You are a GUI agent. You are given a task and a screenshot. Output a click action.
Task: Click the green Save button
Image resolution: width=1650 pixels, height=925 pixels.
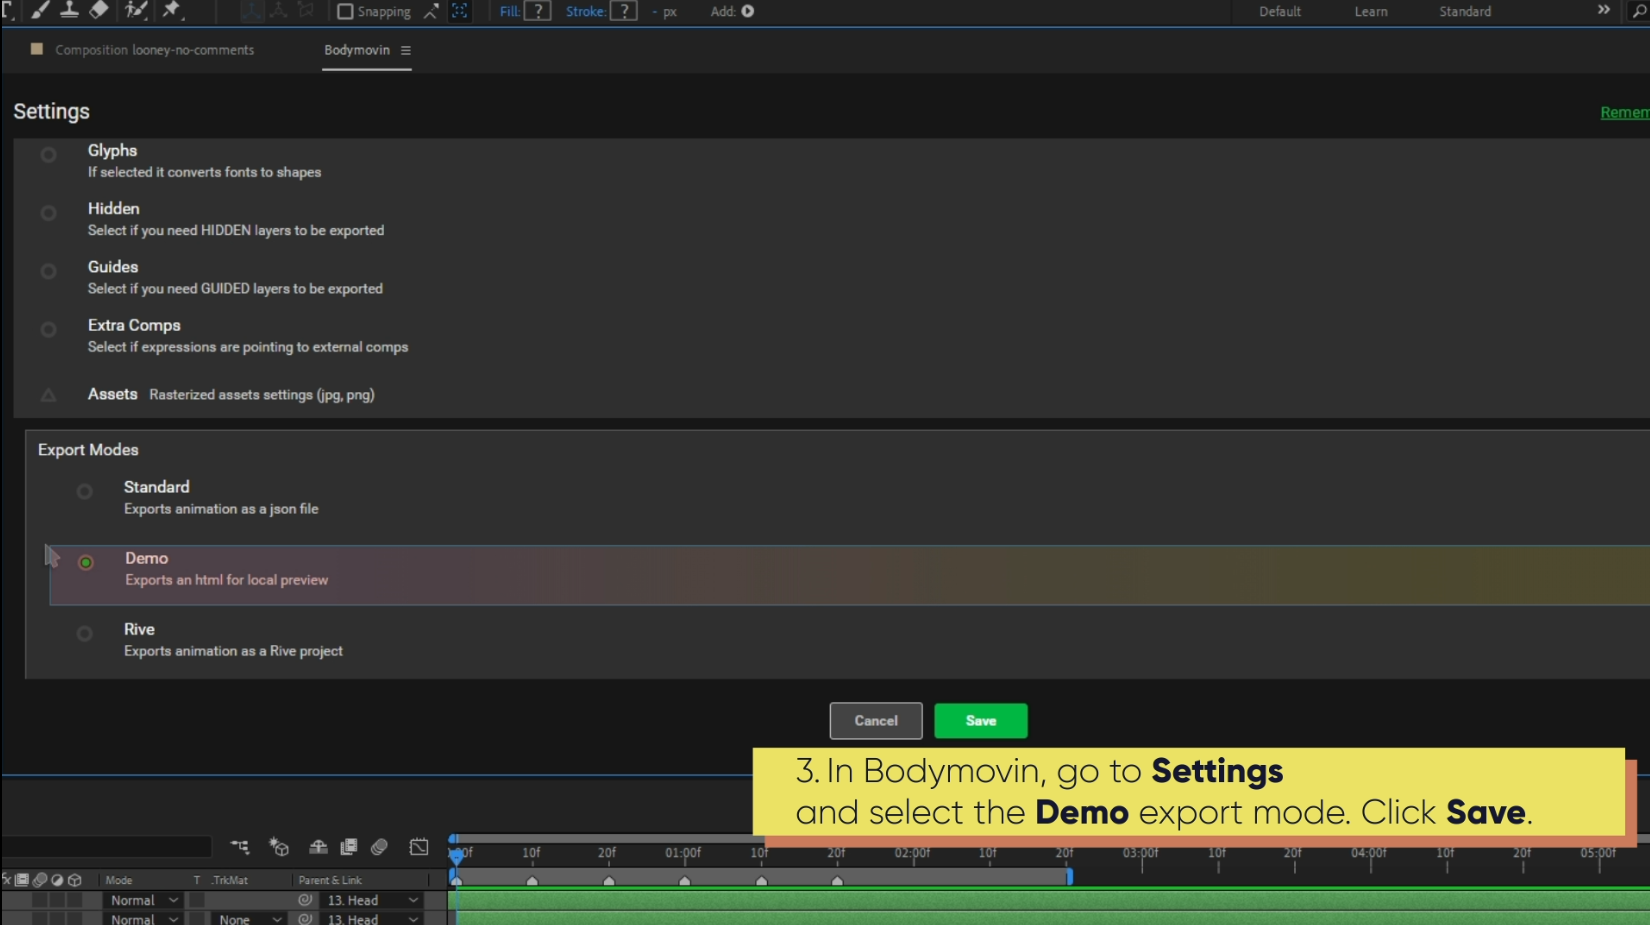(981, 721)
